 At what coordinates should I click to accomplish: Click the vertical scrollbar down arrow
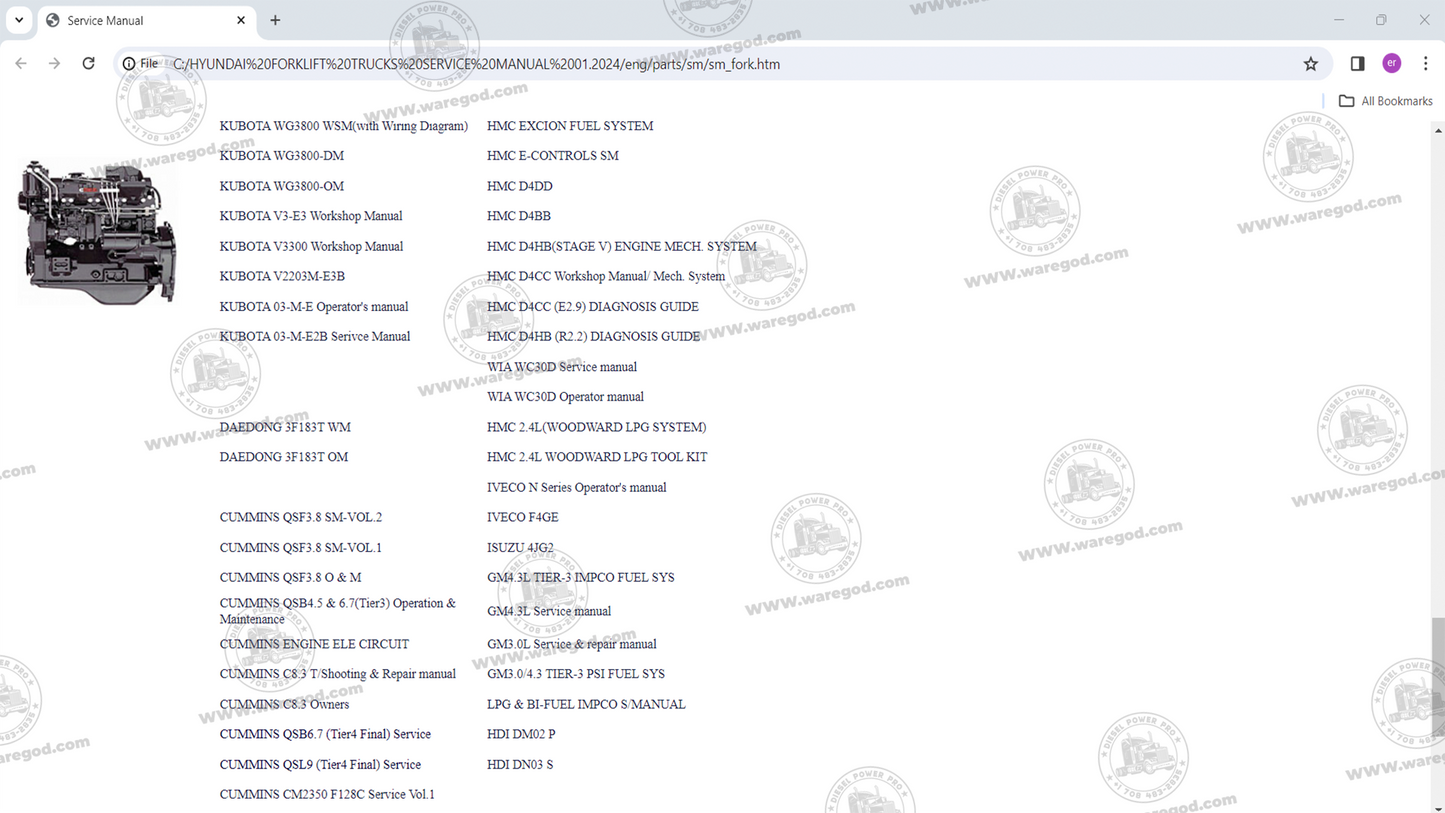pyautogui.click(x=1439, y=806)
